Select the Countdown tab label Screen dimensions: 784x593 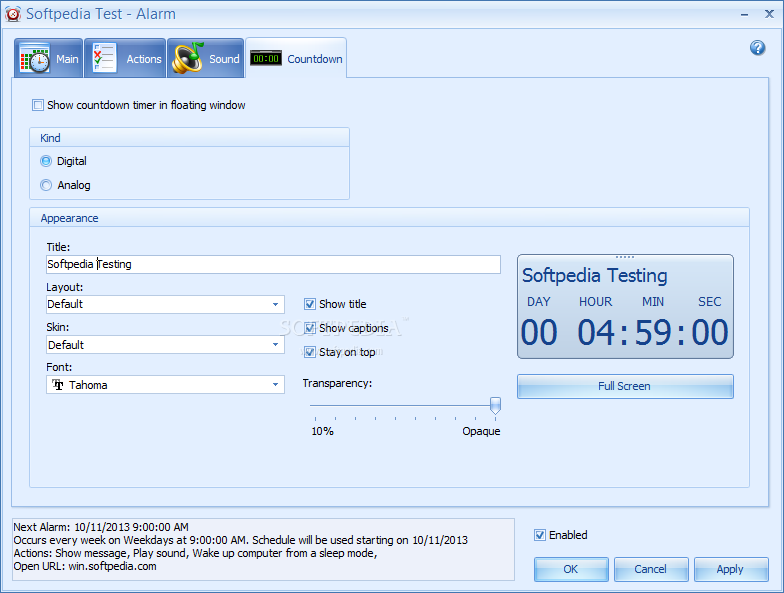[314, 59]
